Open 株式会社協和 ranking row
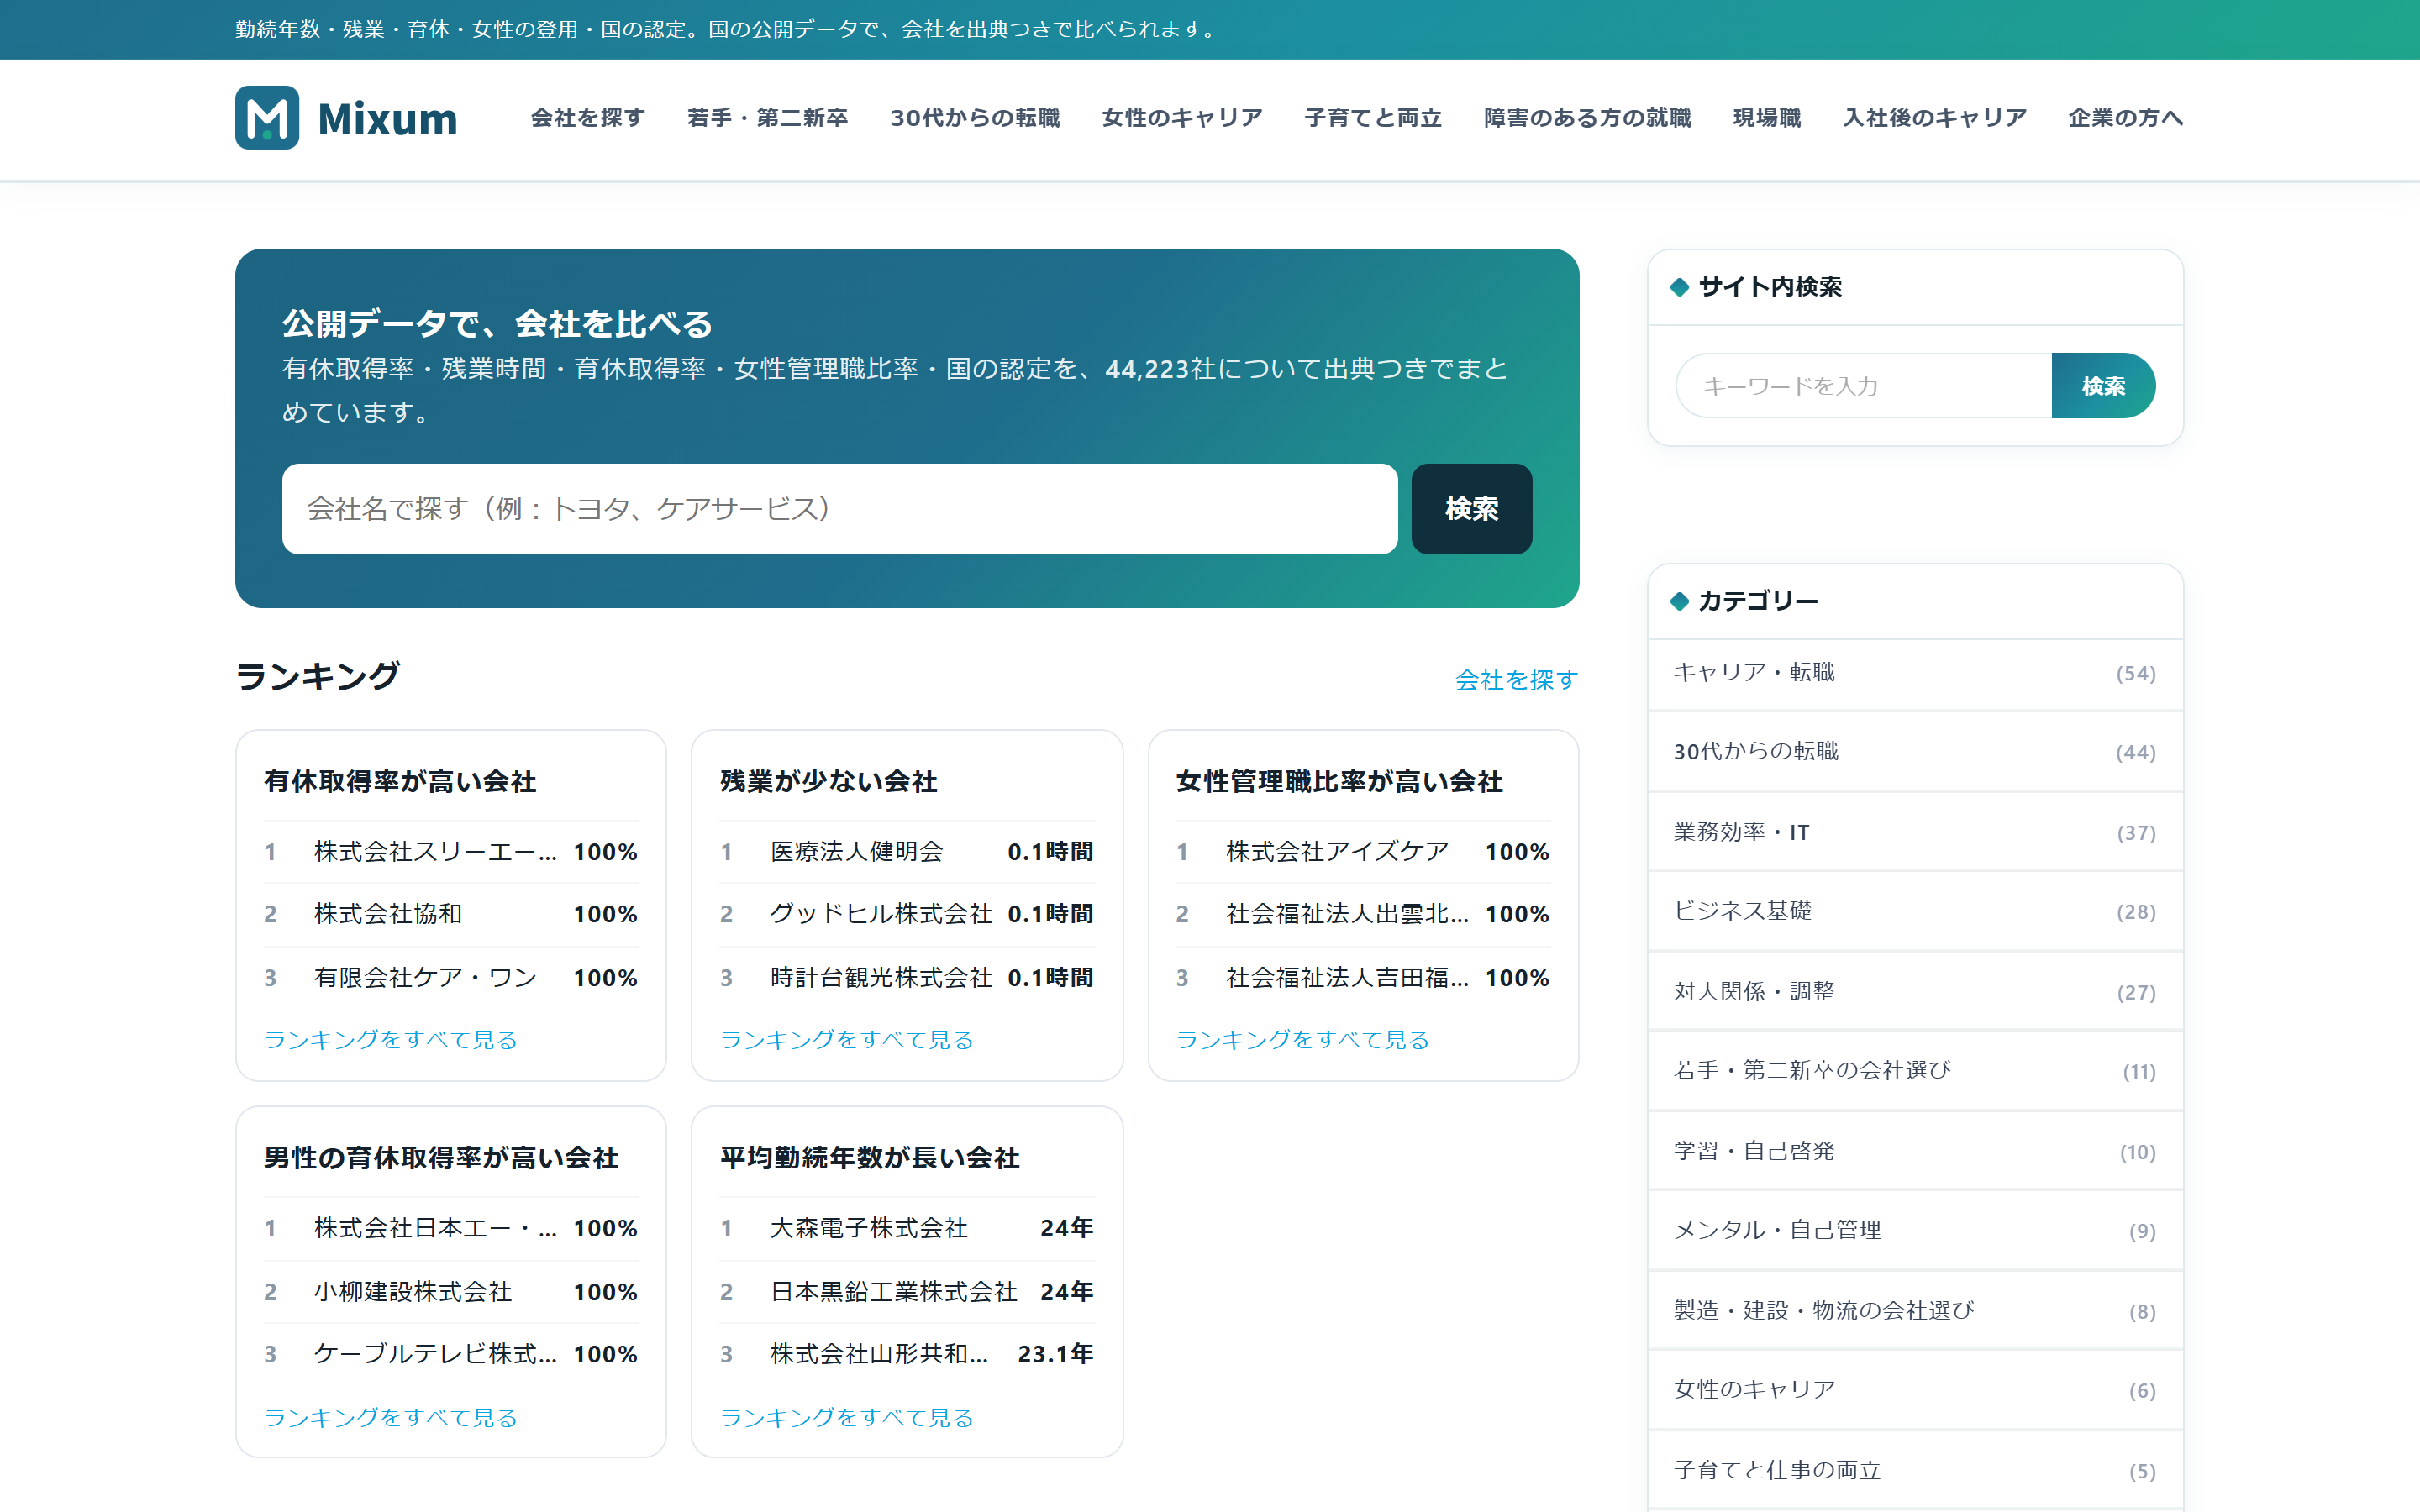The width and height of the screenshot is (2420, 1512). click(x=451, y=914)
